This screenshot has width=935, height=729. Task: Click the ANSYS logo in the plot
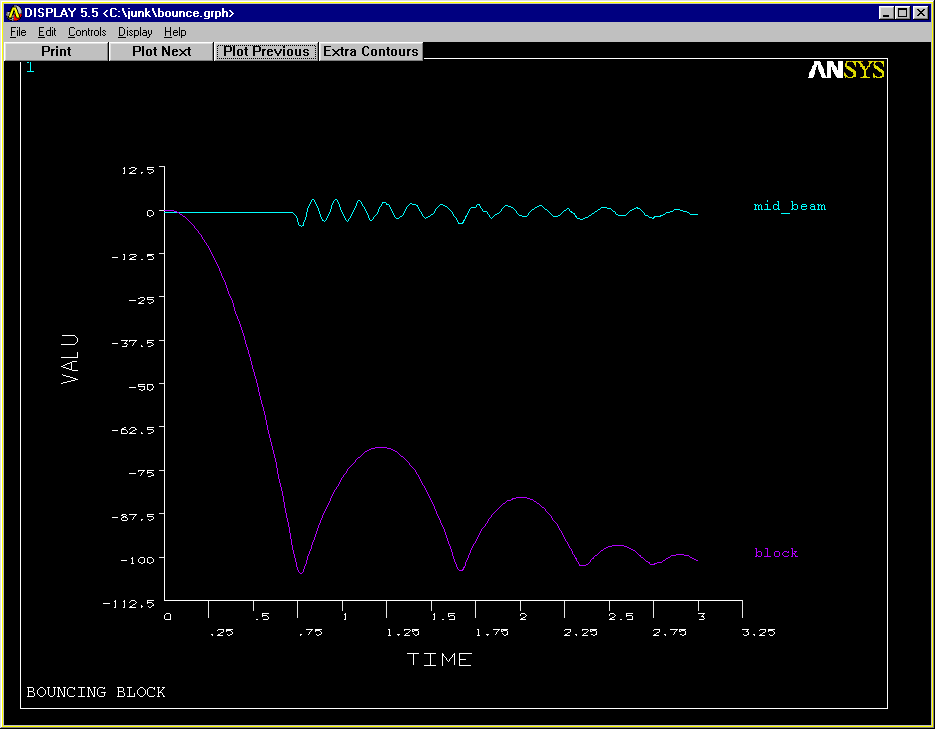pos(846,70)
